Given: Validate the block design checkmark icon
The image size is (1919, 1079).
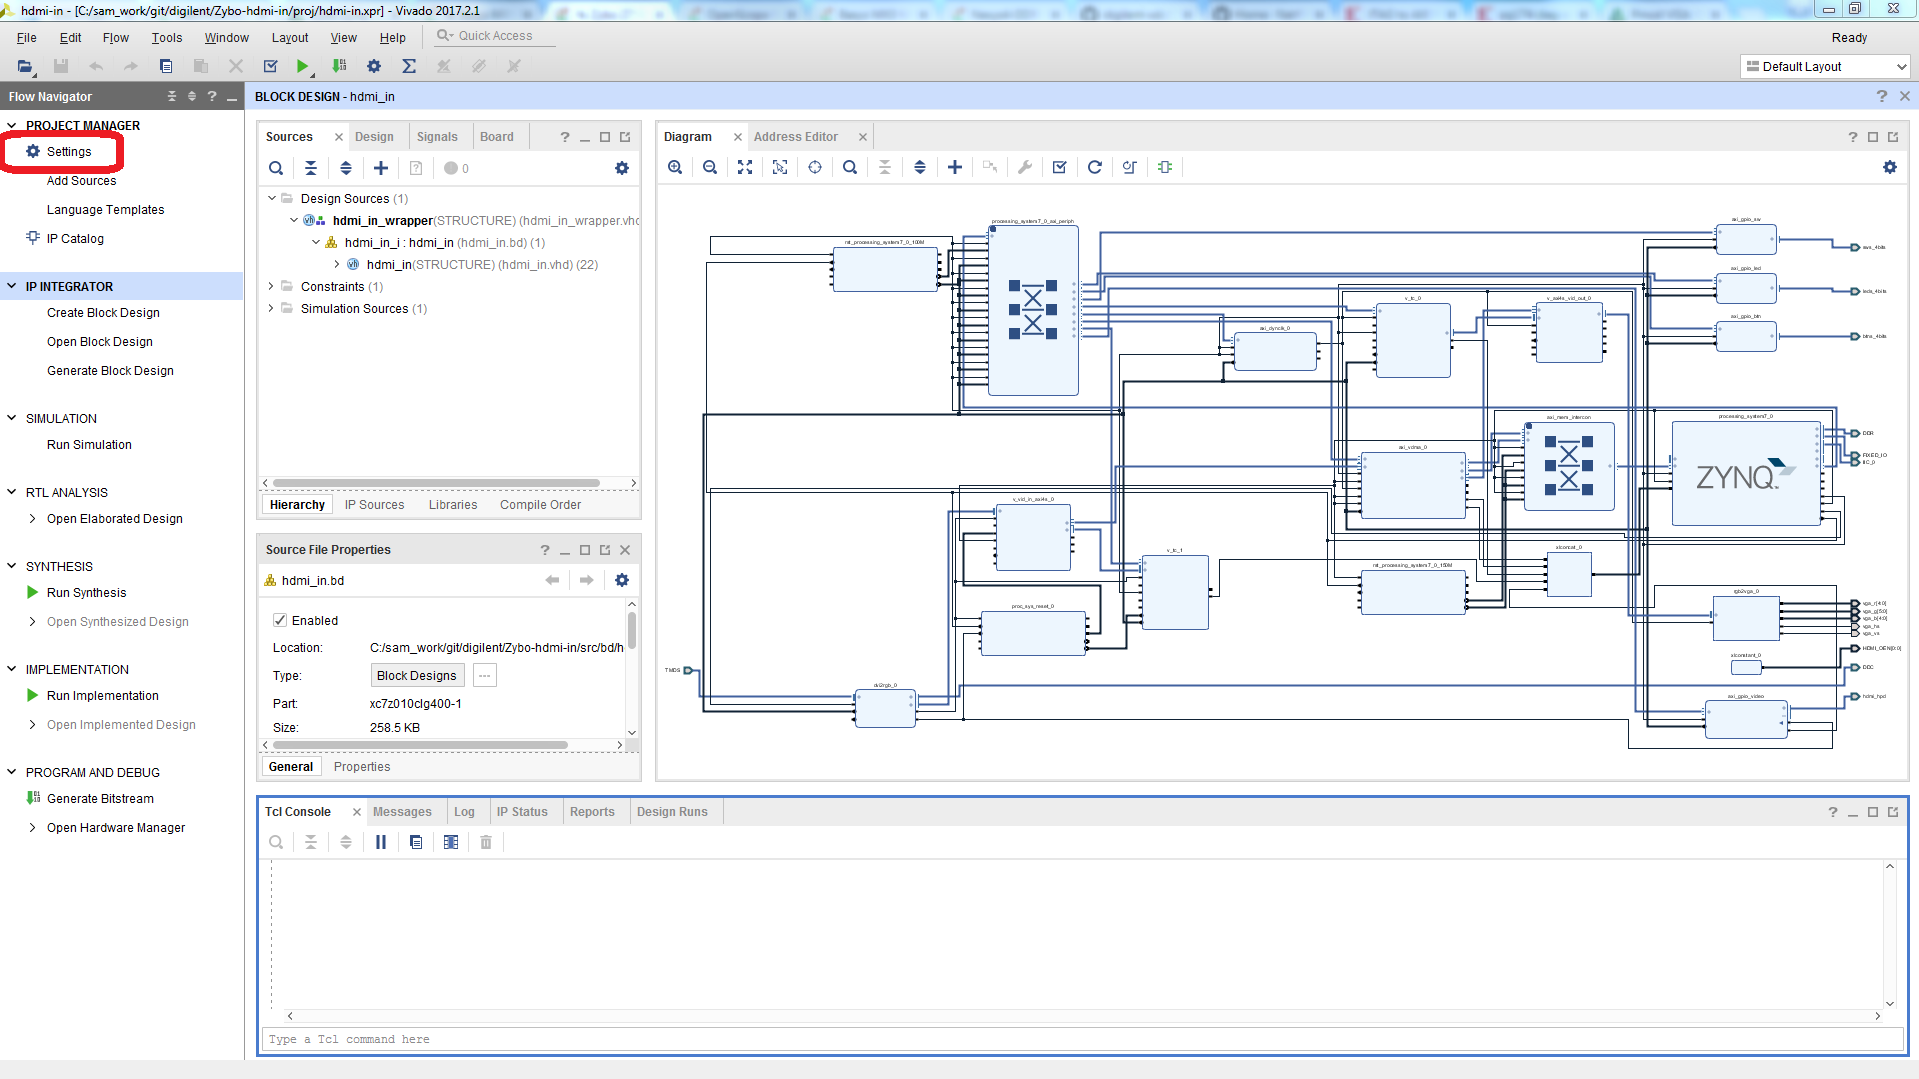Looking at the screenshot, I should point(1060,167).
